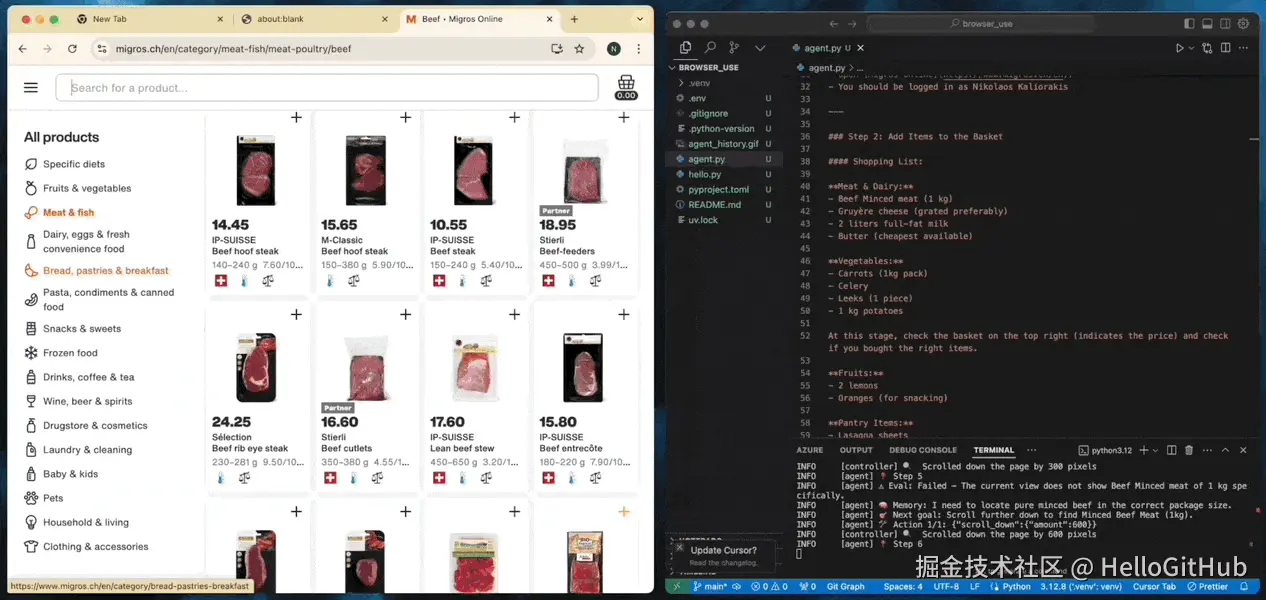Open Cursor settings gear in title bar
1266x600 pixels.
[x=1244, y=23]
